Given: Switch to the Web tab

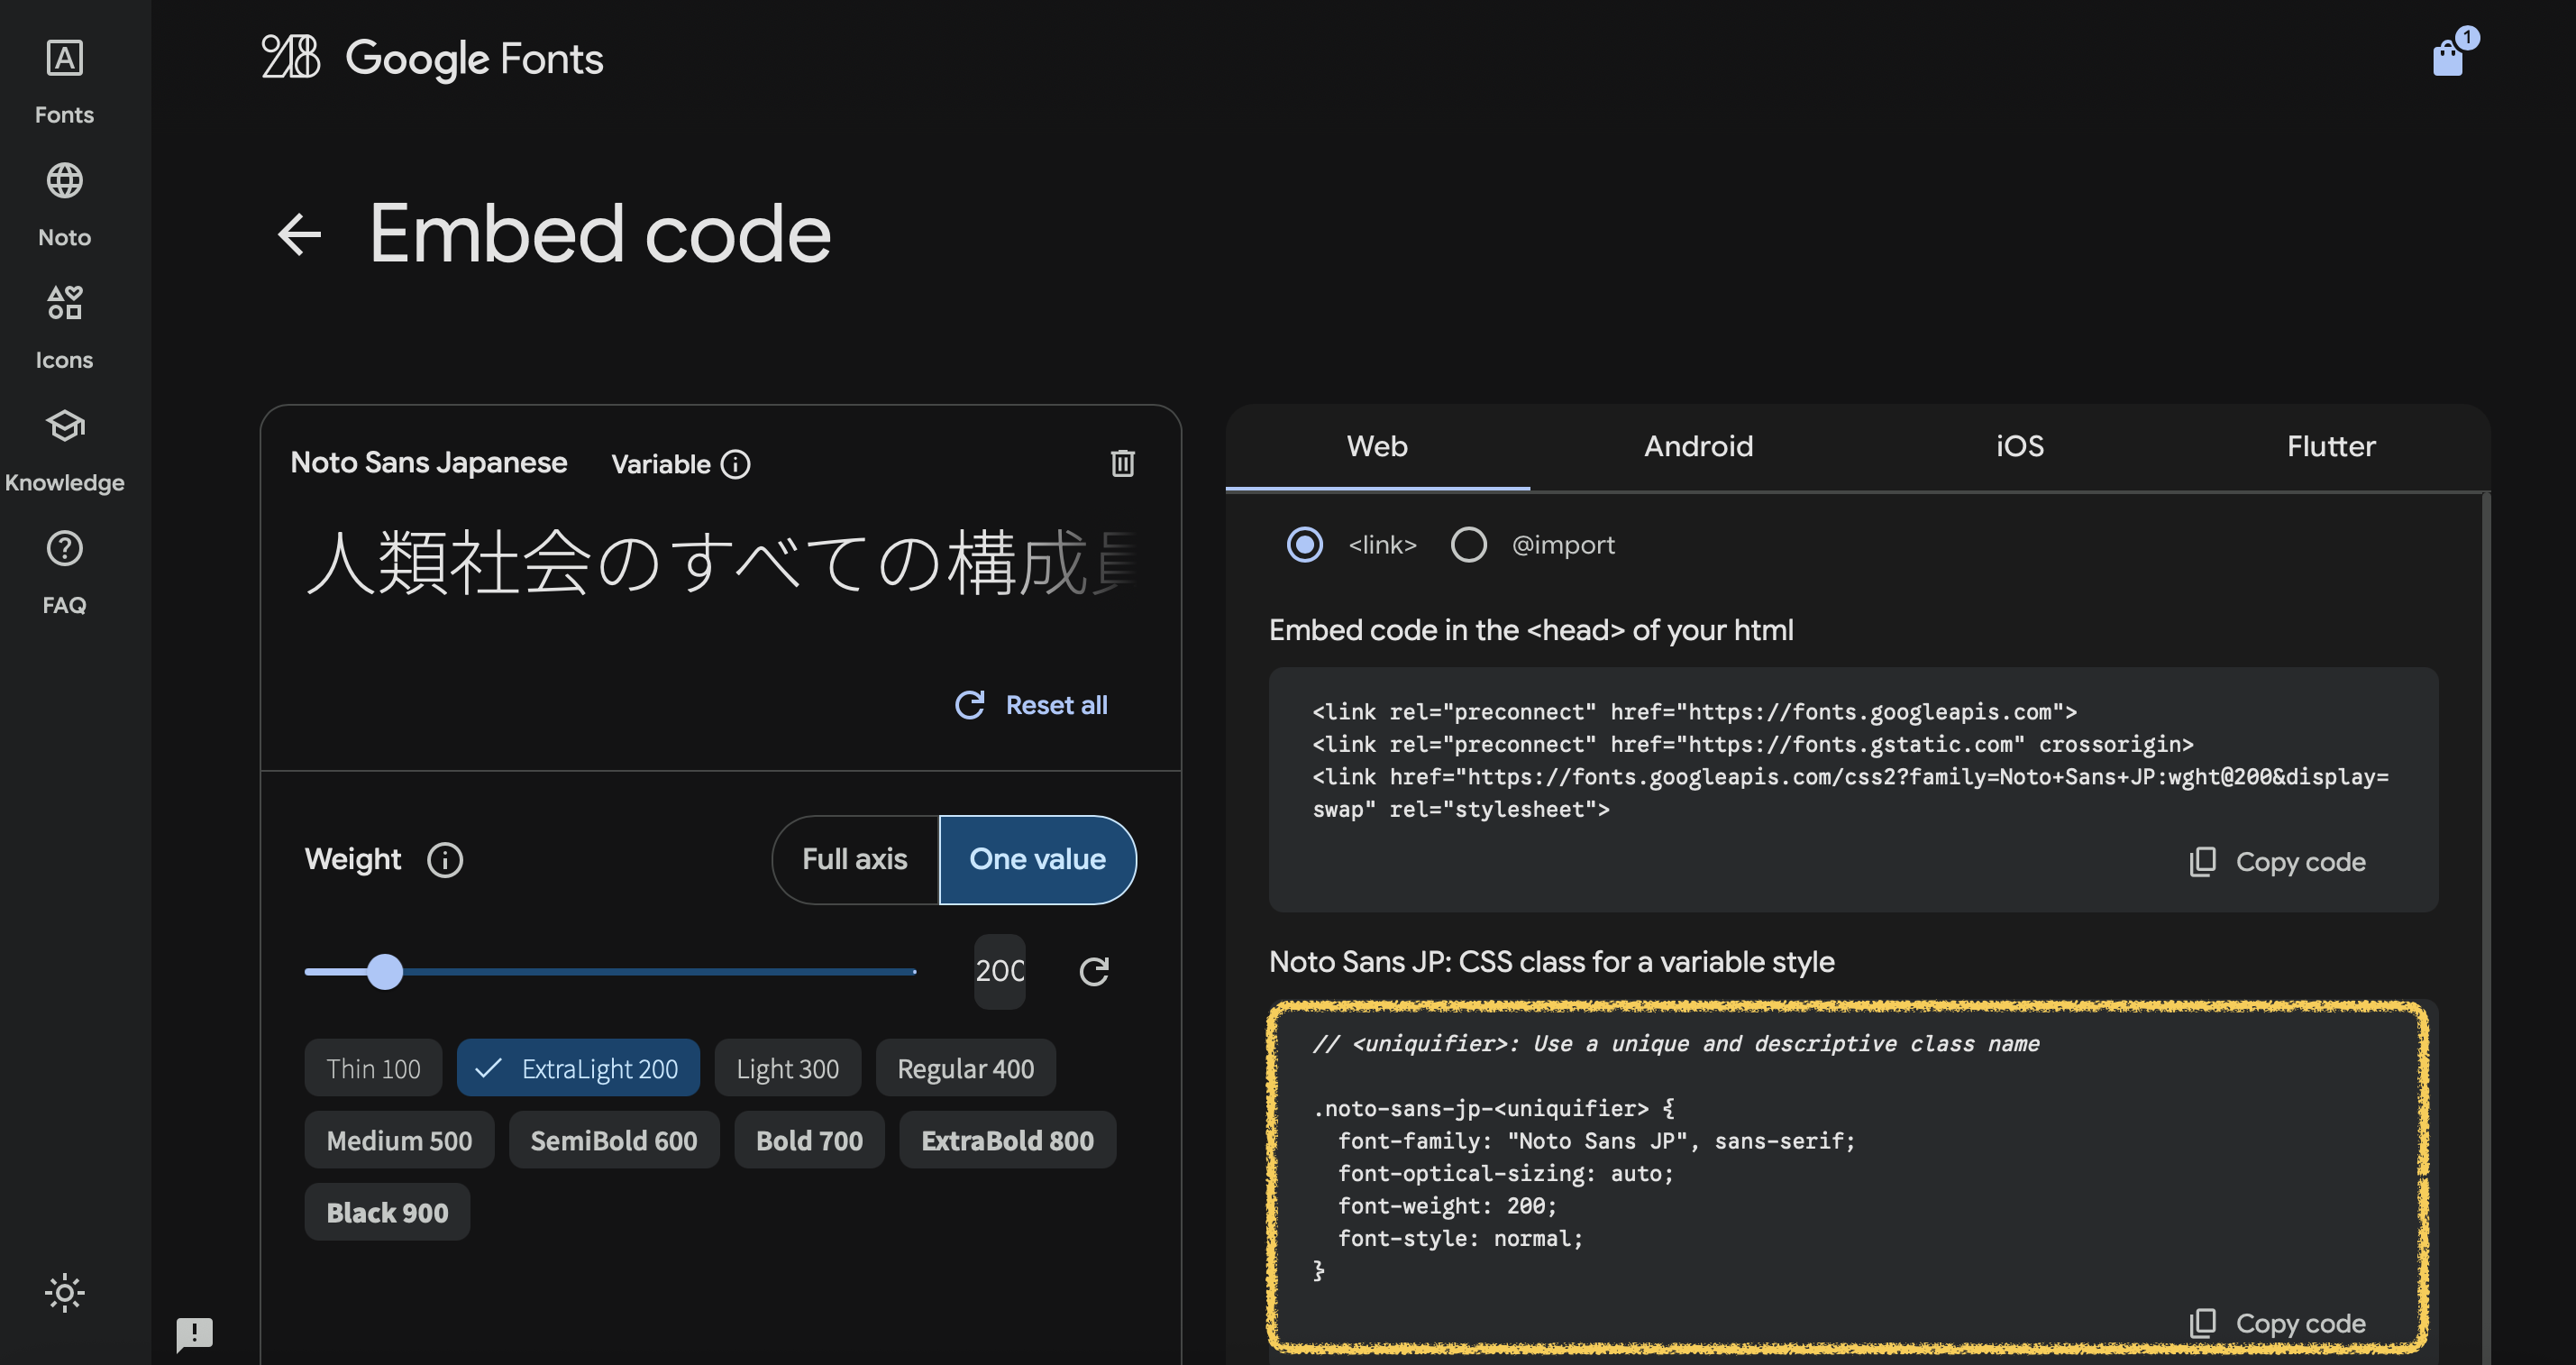Looking at the screenshot, I should pyautogui.click(x=1377, y=447).
